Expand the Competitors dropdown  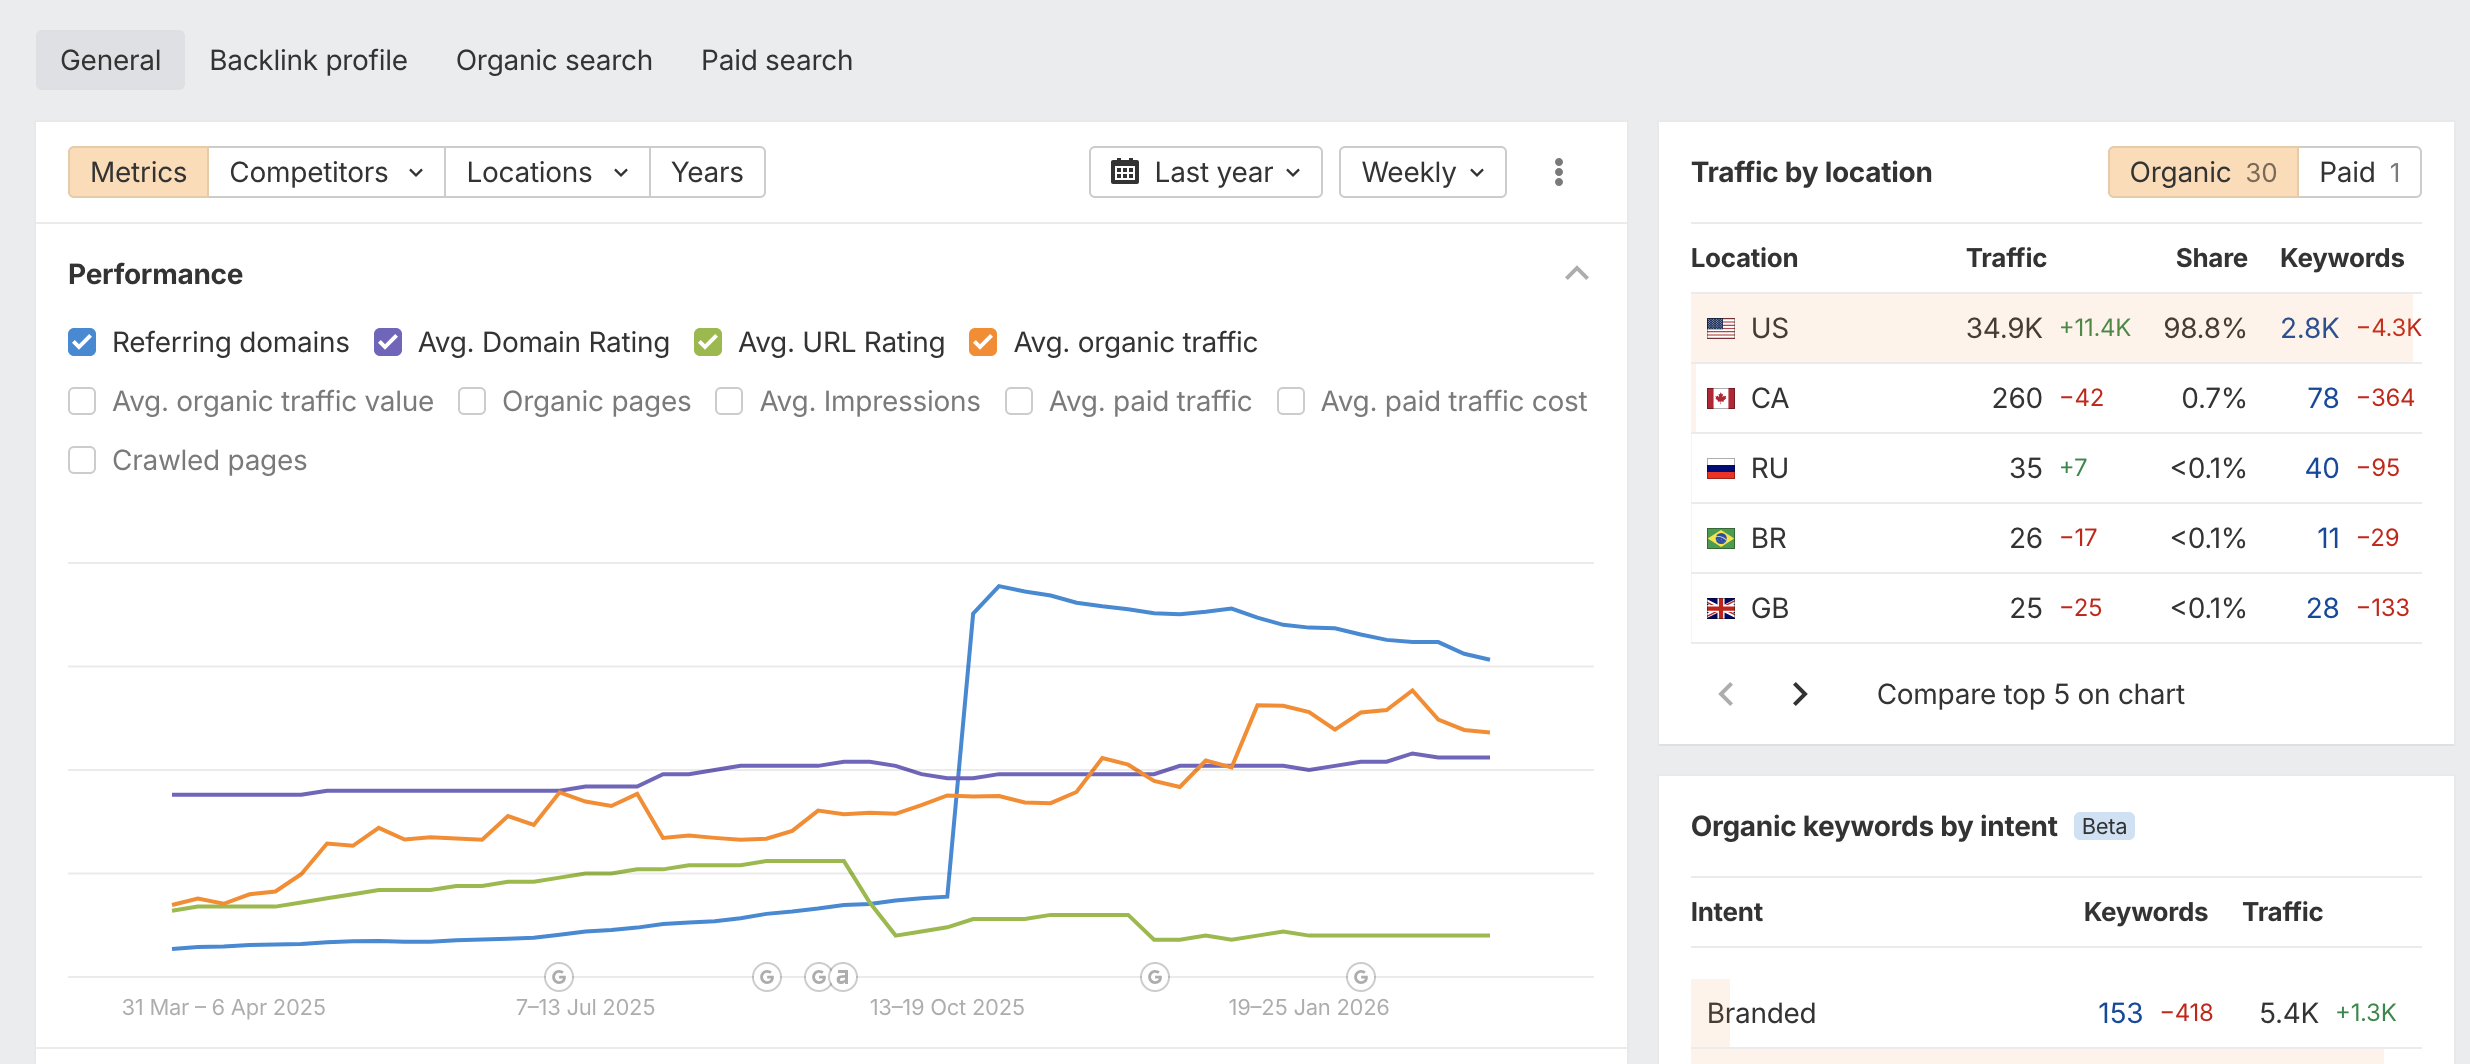pos(325,172)
